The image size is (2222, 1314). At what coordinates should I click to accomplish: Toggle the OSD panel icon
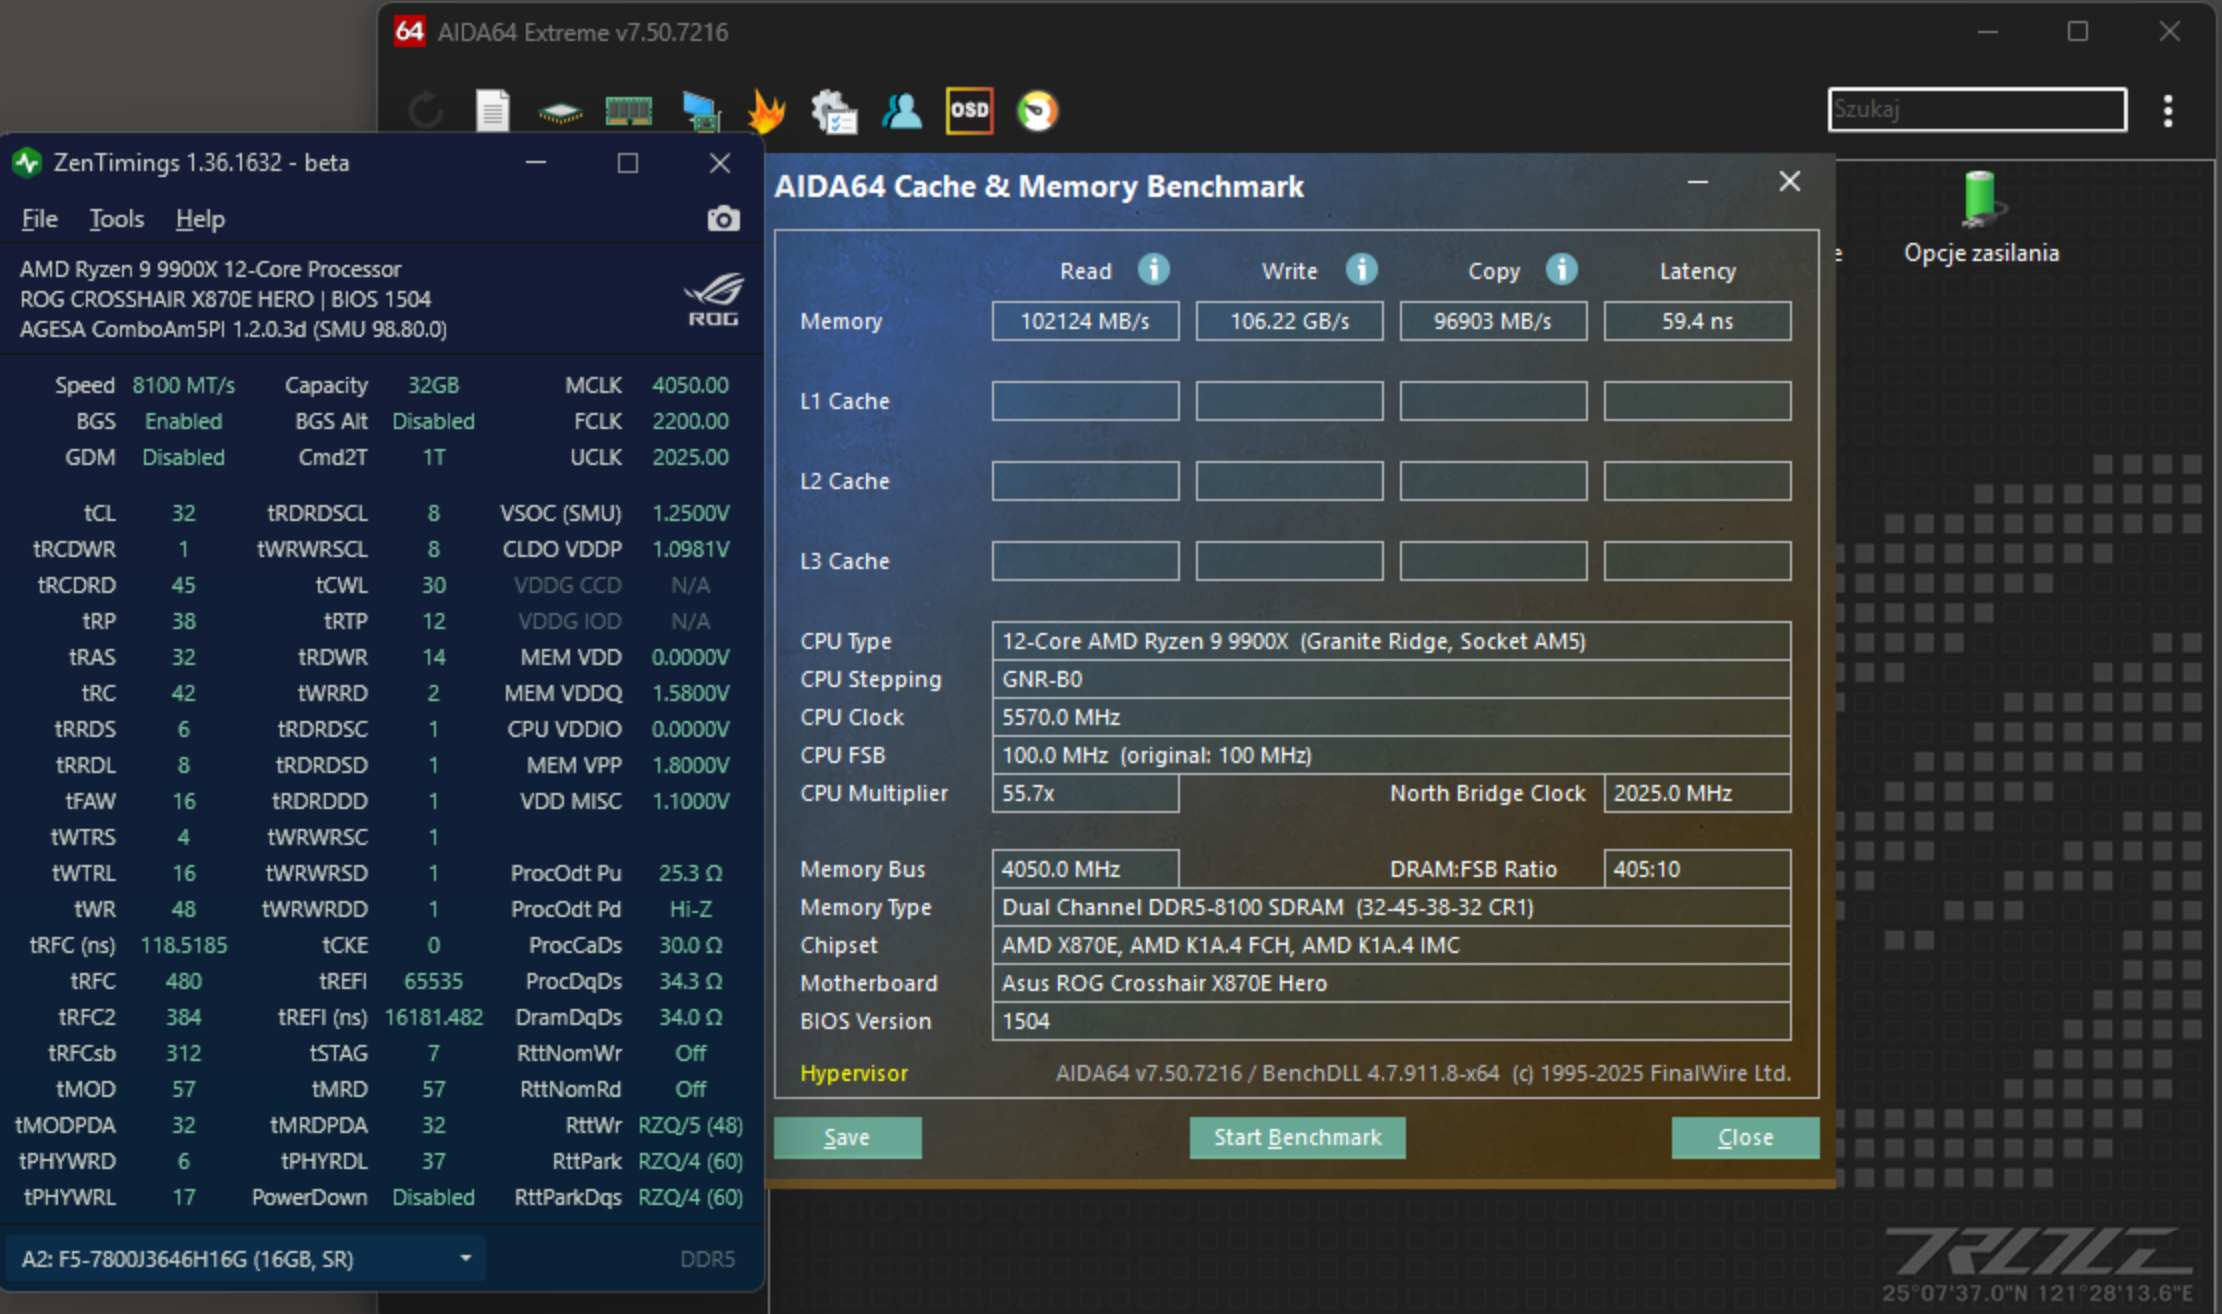click(x=969, y=110)
